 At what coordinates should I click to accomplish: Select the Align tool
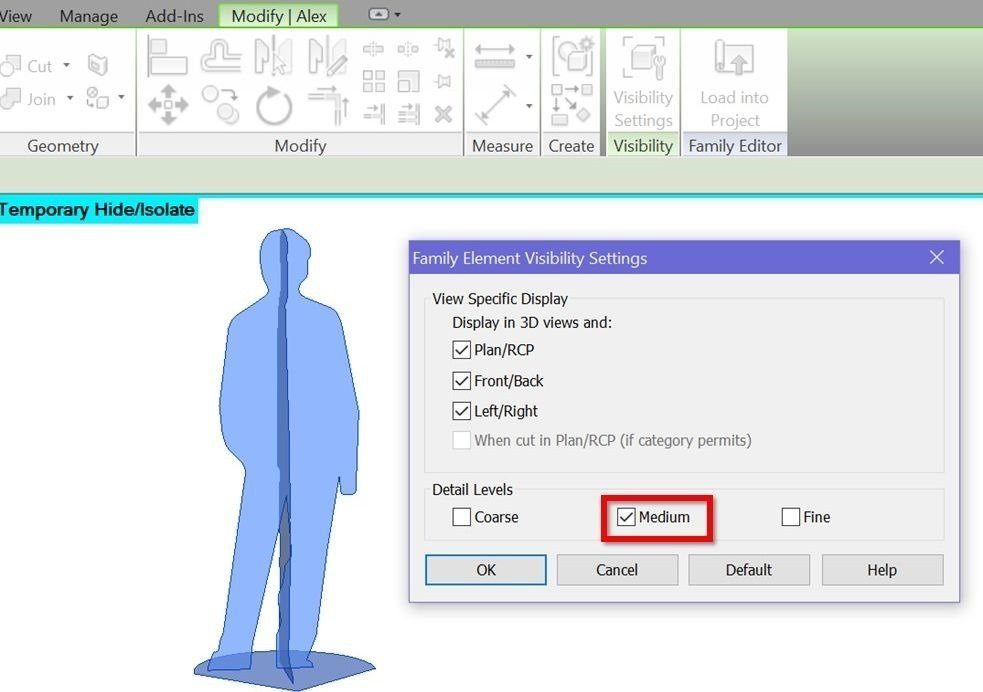pos(167,57)
